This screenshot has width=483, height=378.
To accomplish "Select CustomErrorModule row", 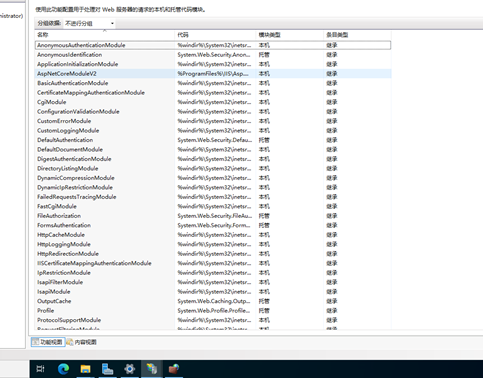I will (x=213, y=121).
